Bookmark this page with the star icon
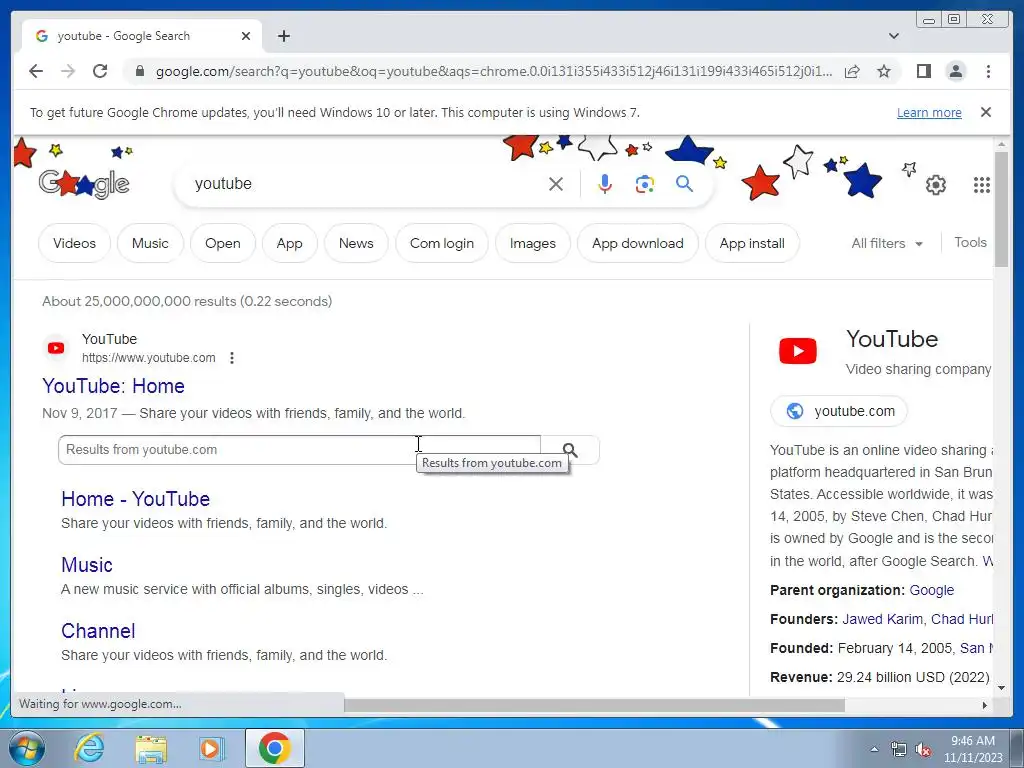This screenshot has width=1024, height=768. click(884, 71)
